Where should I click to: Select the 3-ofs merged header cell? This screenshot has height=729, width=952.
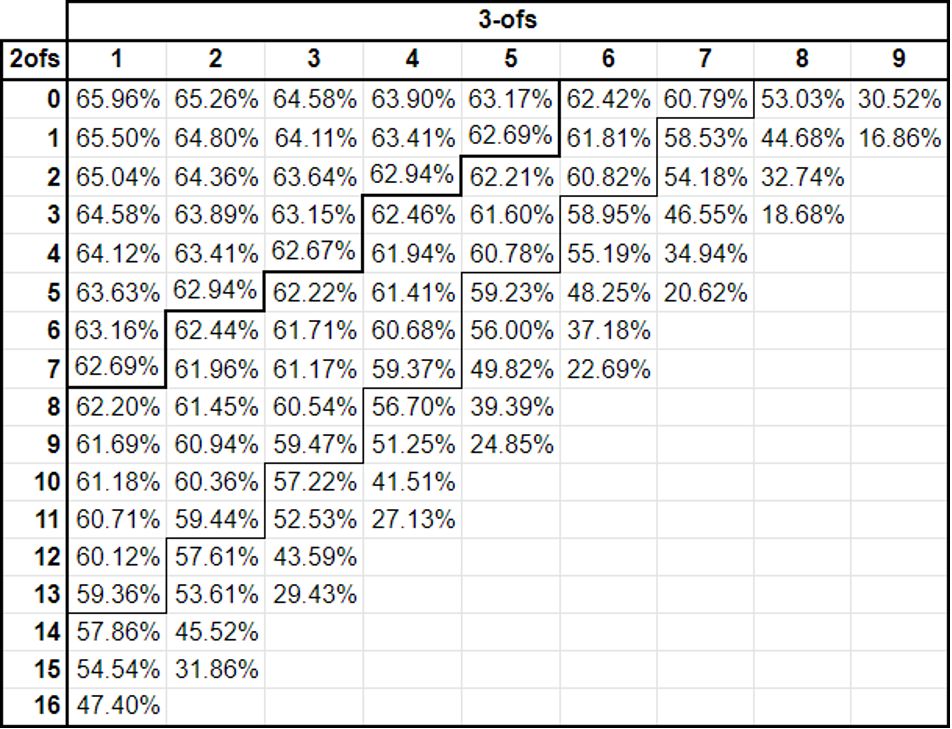508,20
